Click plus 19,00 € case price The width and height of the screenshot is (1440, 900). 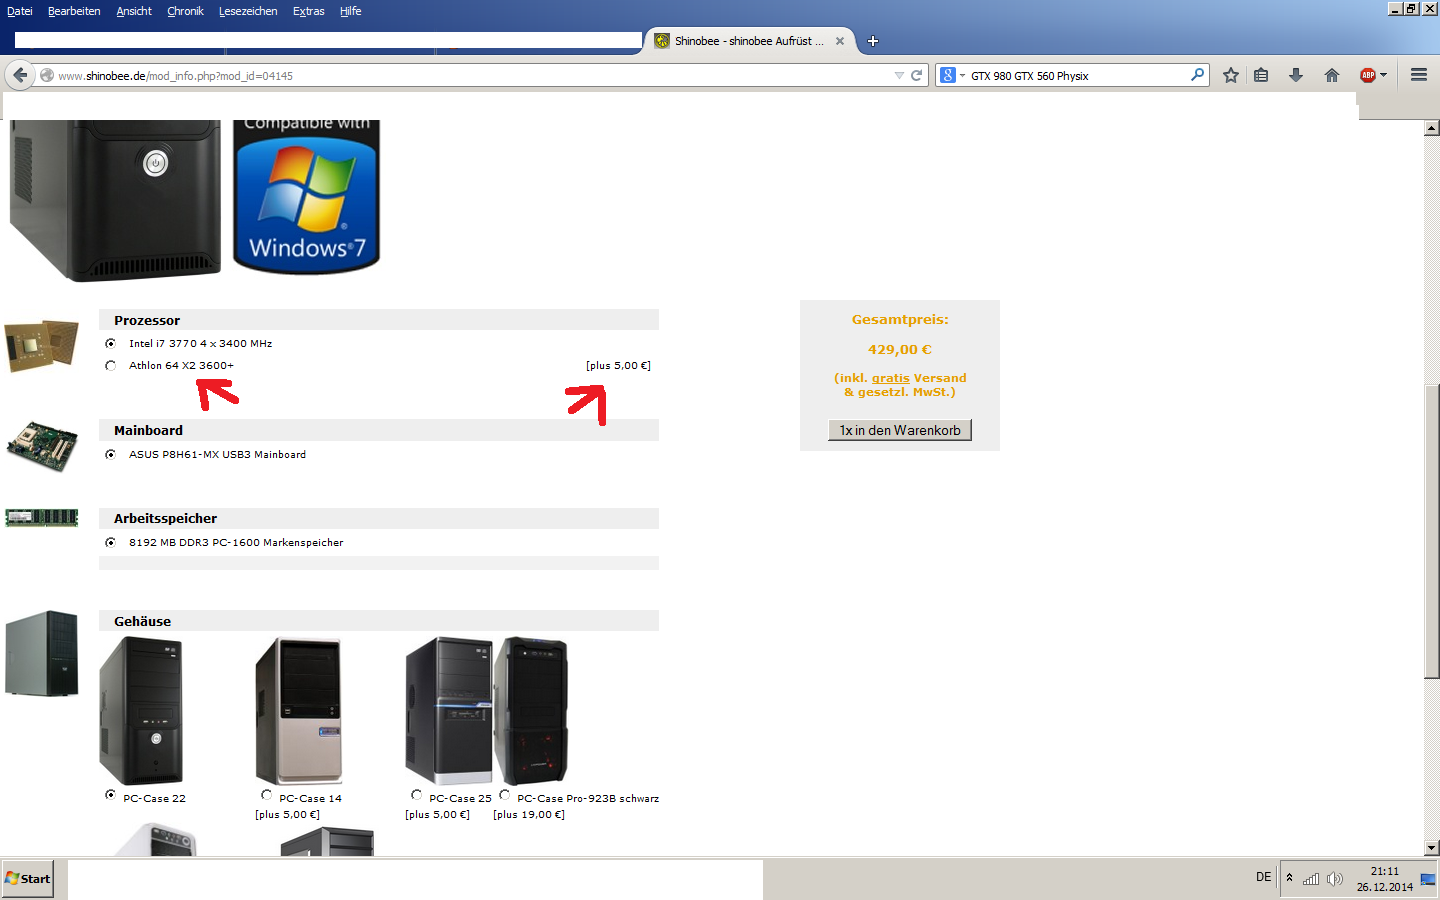529,814
